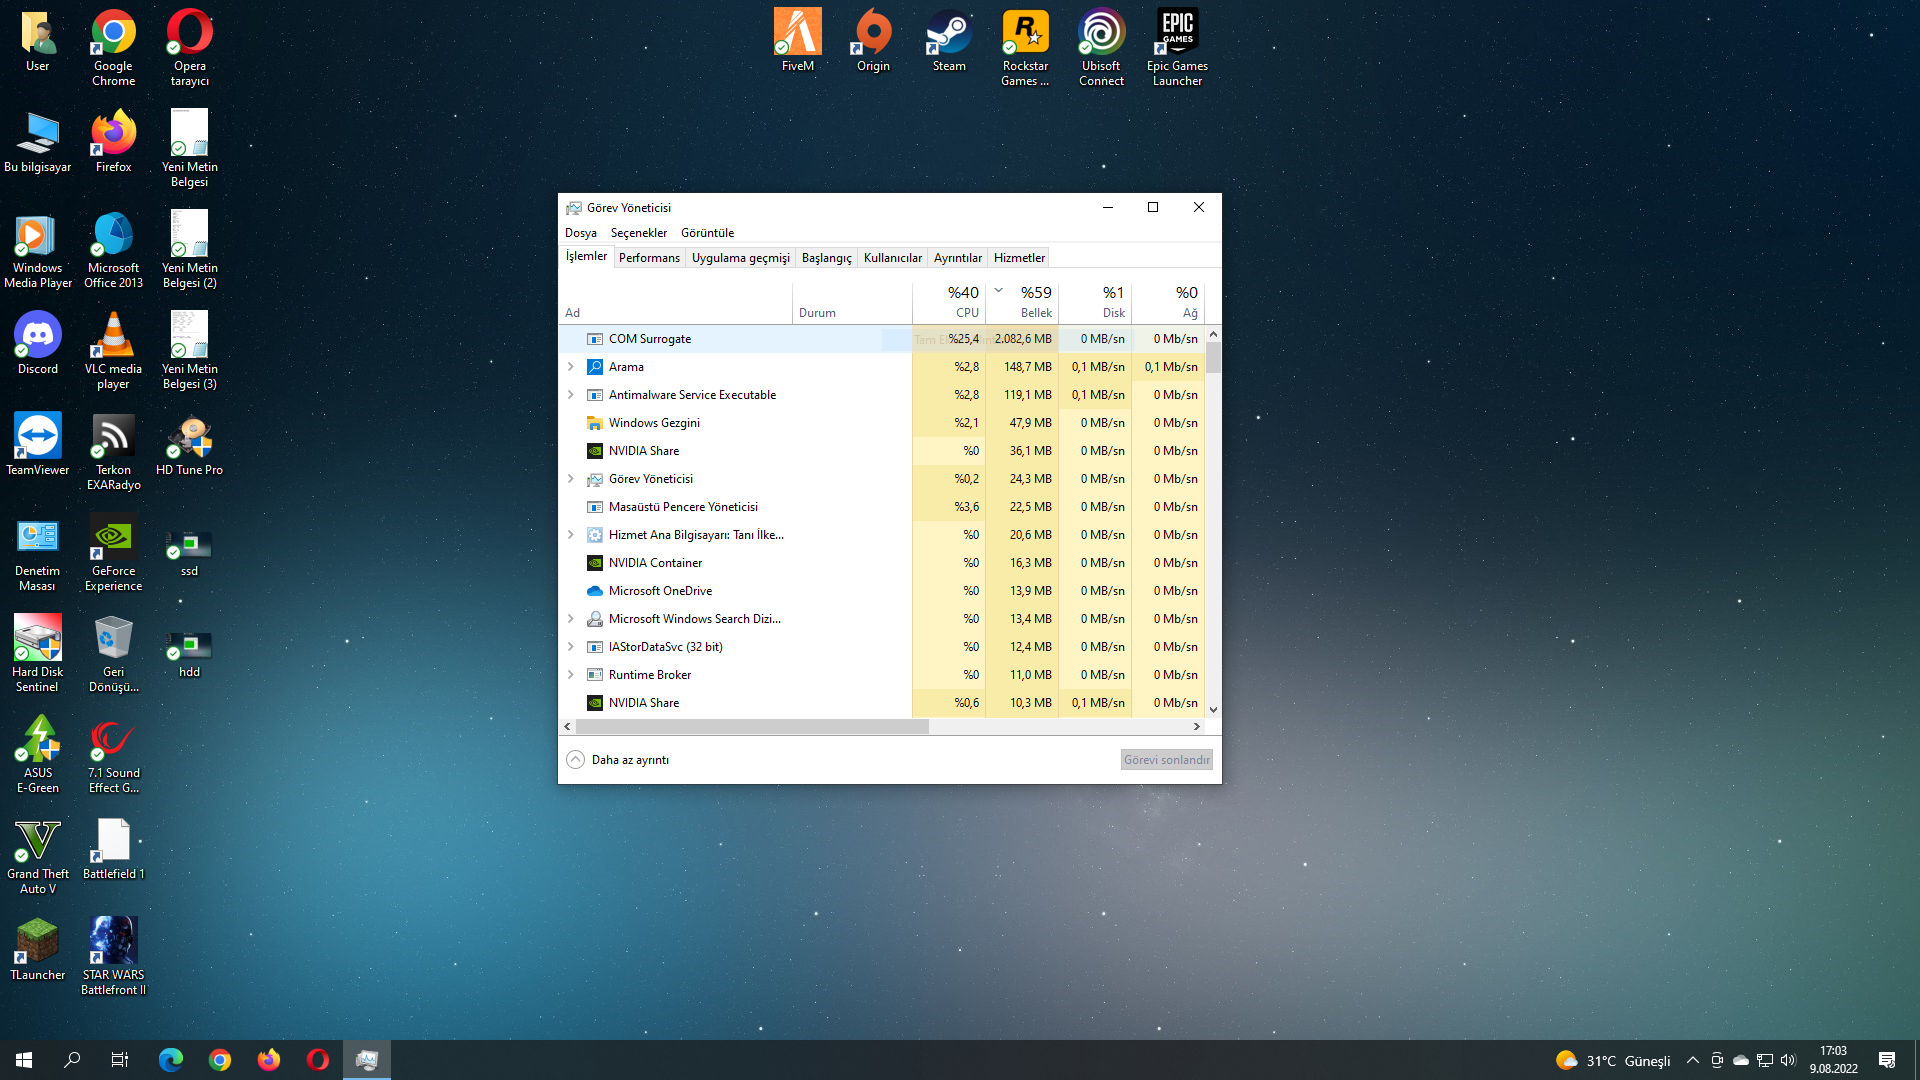Switch to the Performans tab
1920x1080 pixels.
pyautogui.click(x=649, y=258)
